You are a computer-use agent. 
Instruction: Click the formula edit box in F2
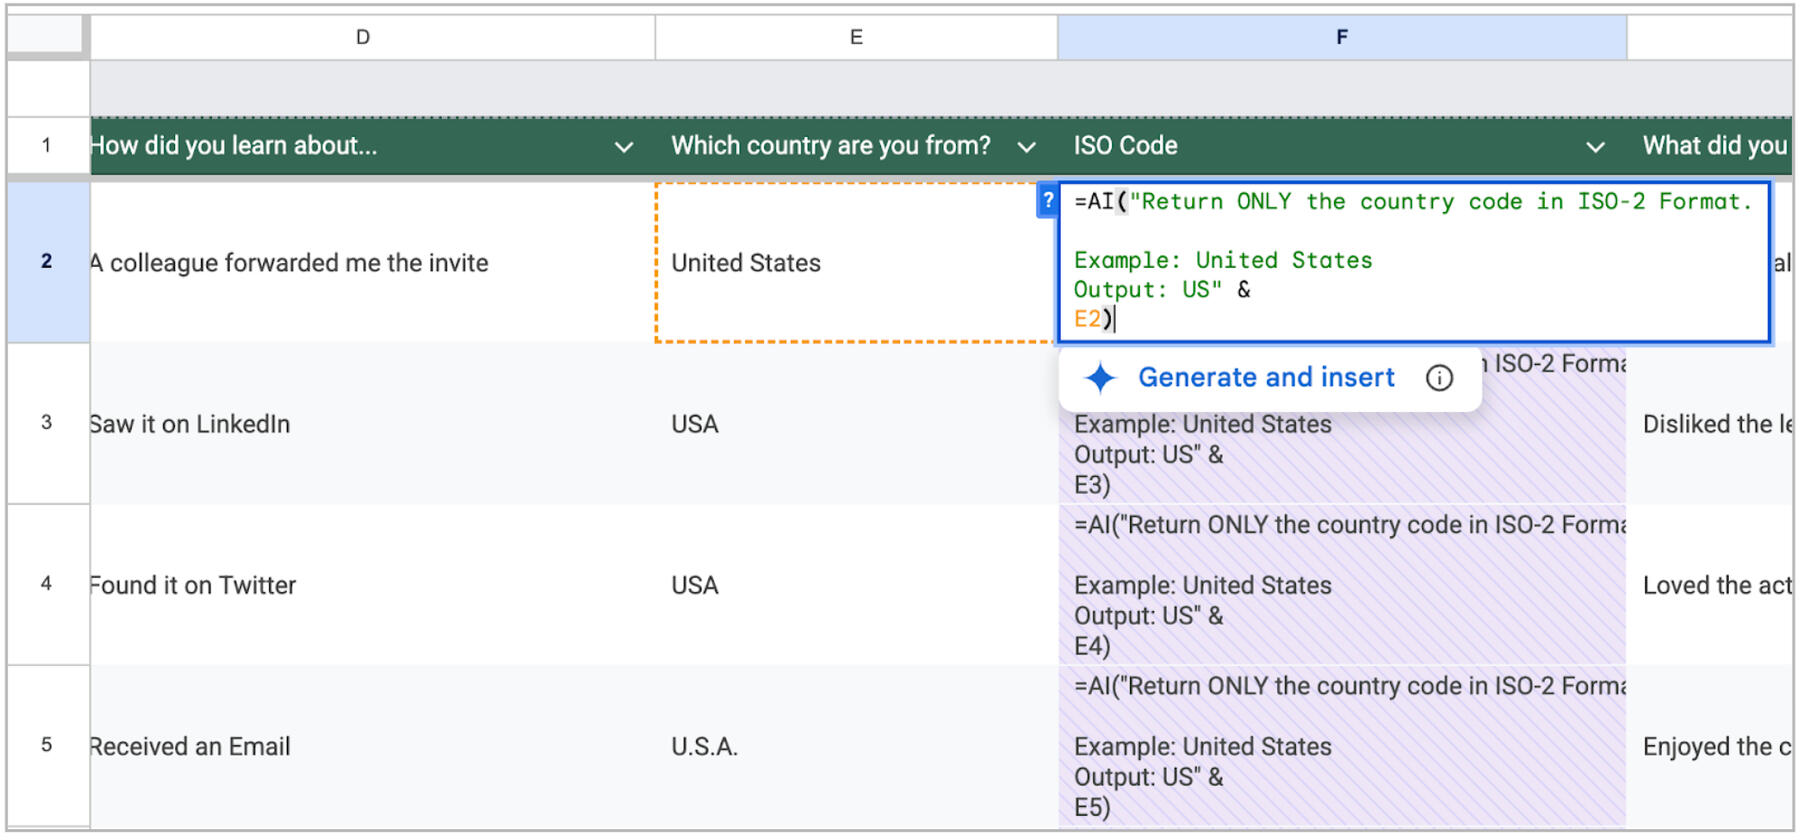pos(1412,261)
